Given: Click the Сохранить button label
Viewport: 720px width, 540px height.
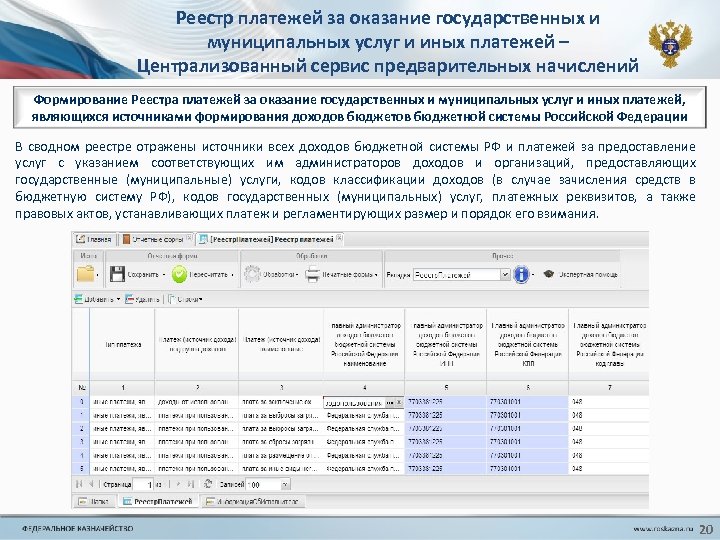Looking at the screenshot, I should (143, 275).
